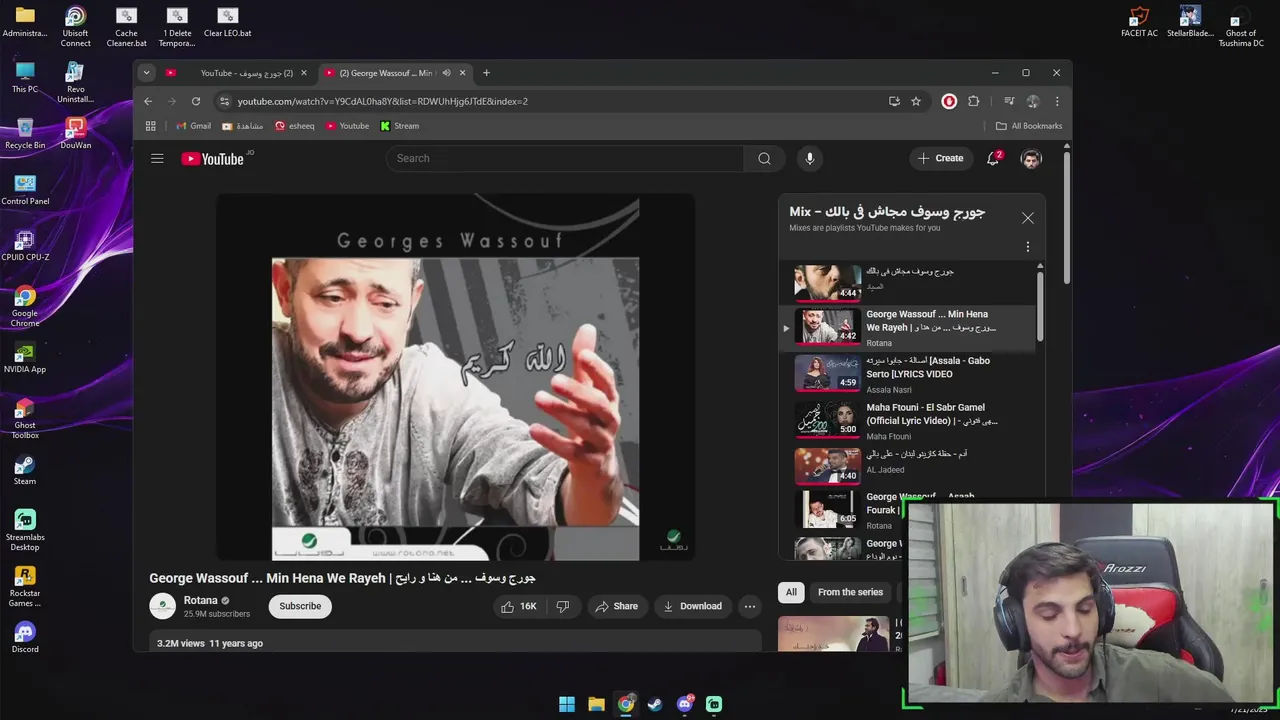
Task: Open Chrome extensions puzzle icon
Action: [x=974, y=101]
